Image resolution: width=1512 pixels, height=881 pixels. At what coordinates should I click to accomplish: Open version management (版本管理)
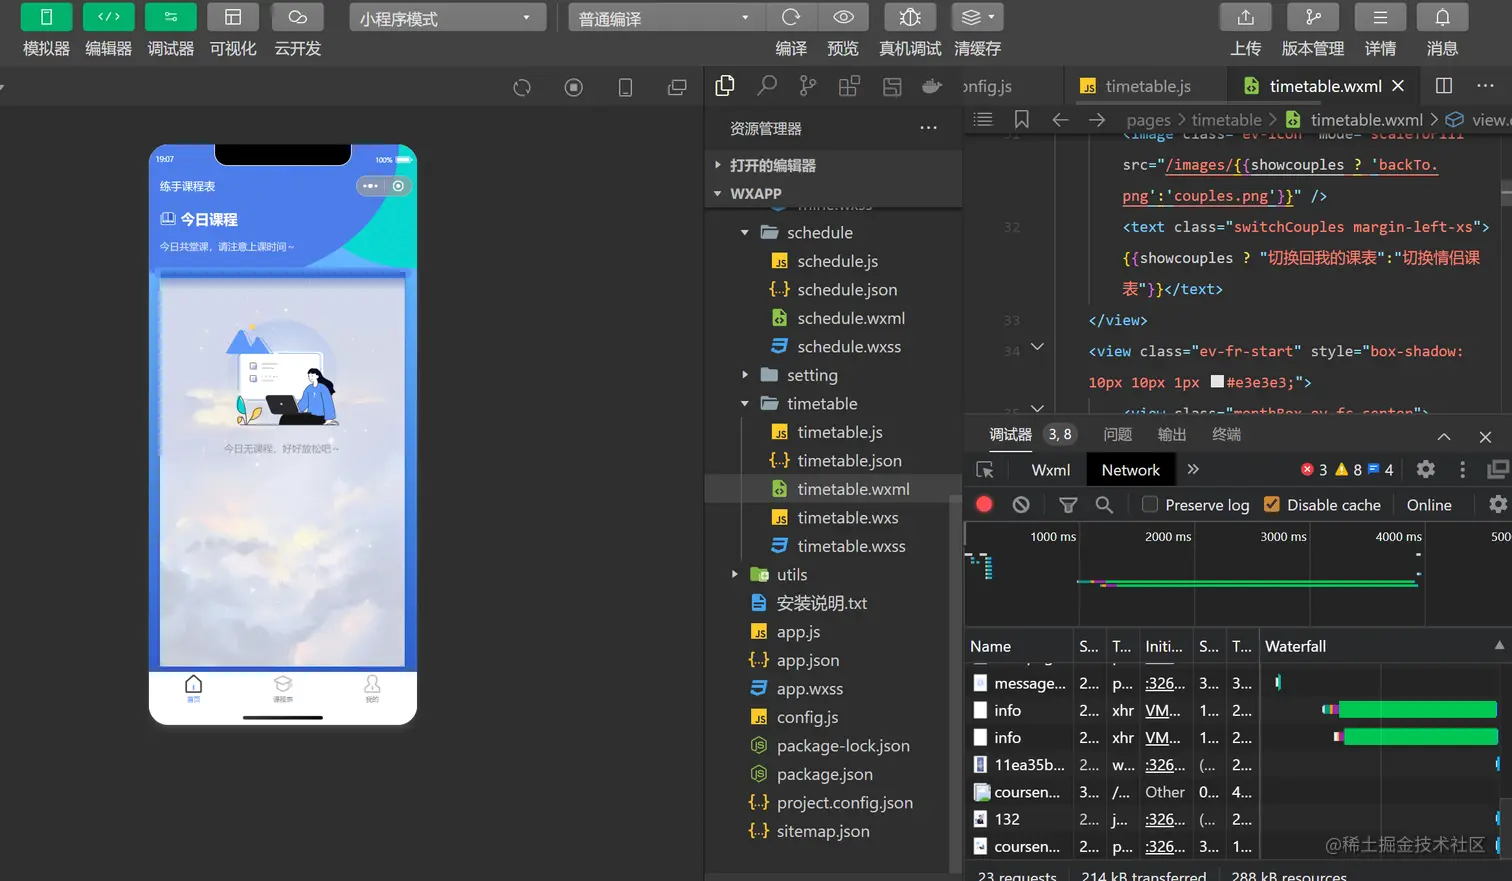click(x=1313, y=17)
